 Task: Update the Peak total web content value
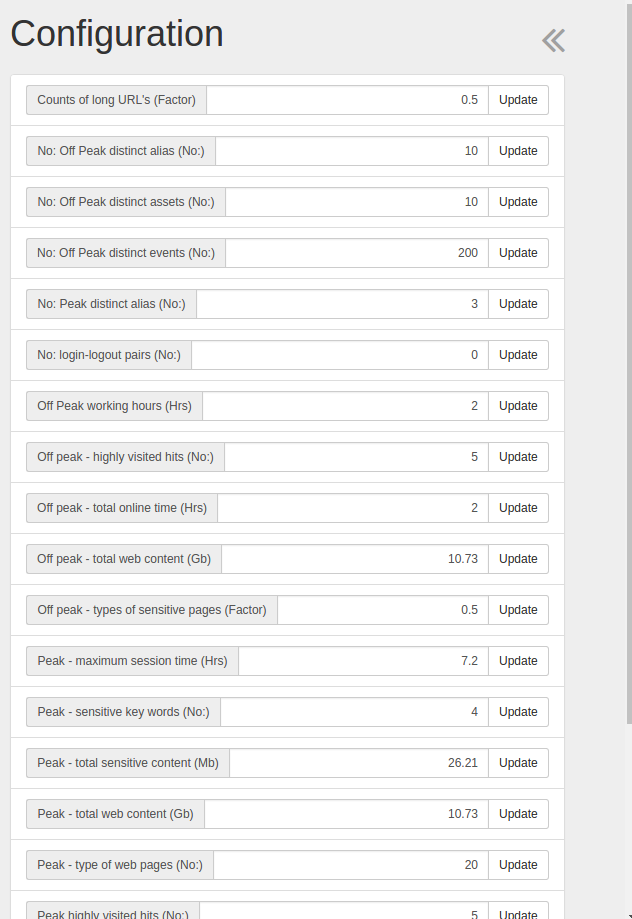click(518, 814)
